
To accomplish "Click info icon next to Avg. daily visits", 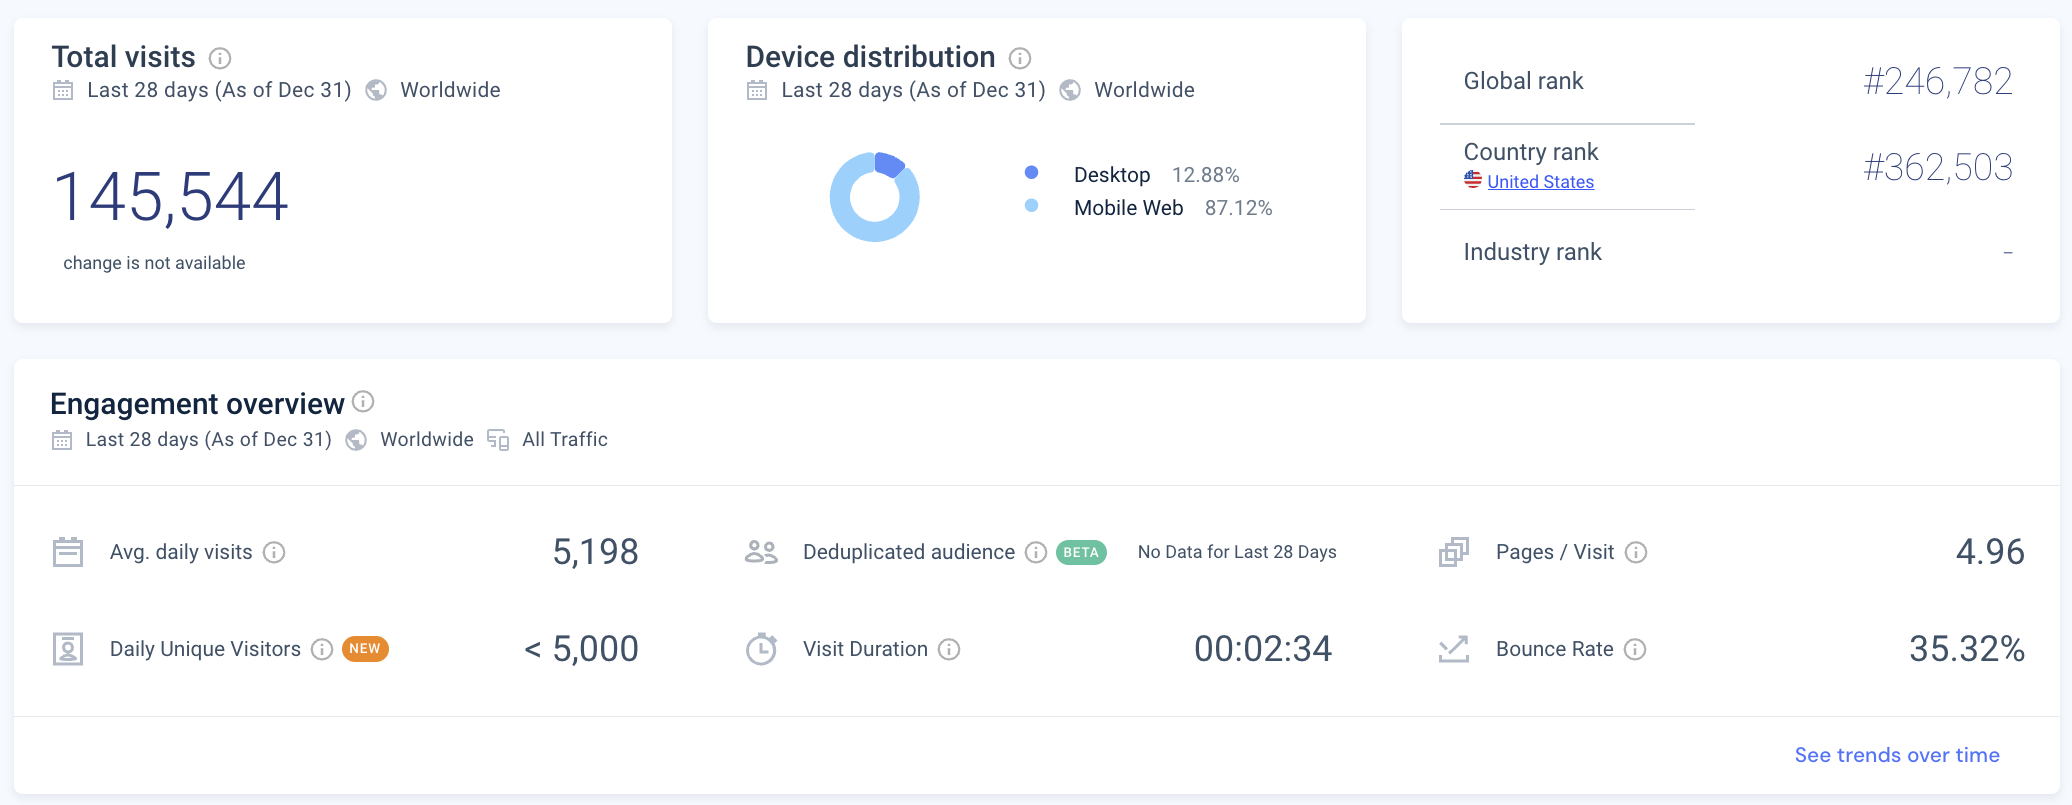I will (274, 552).
